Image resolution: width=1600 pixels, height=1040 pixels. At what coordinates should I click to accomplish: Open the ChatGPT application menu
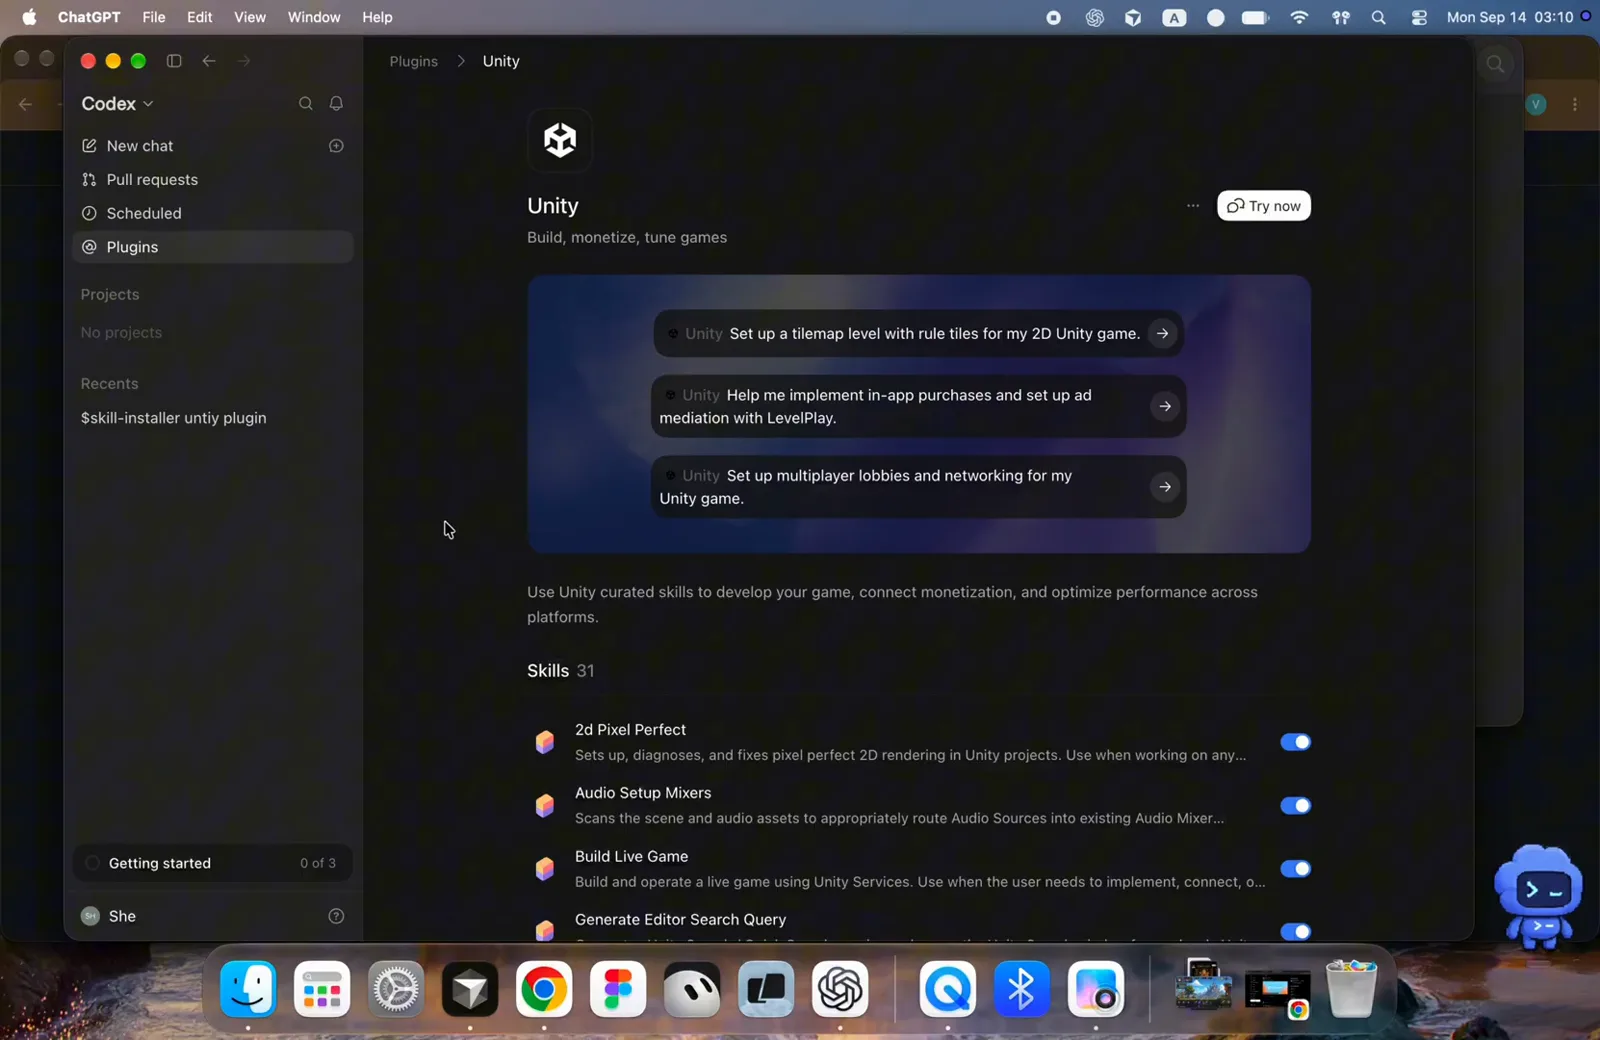[x=89, y=18]
